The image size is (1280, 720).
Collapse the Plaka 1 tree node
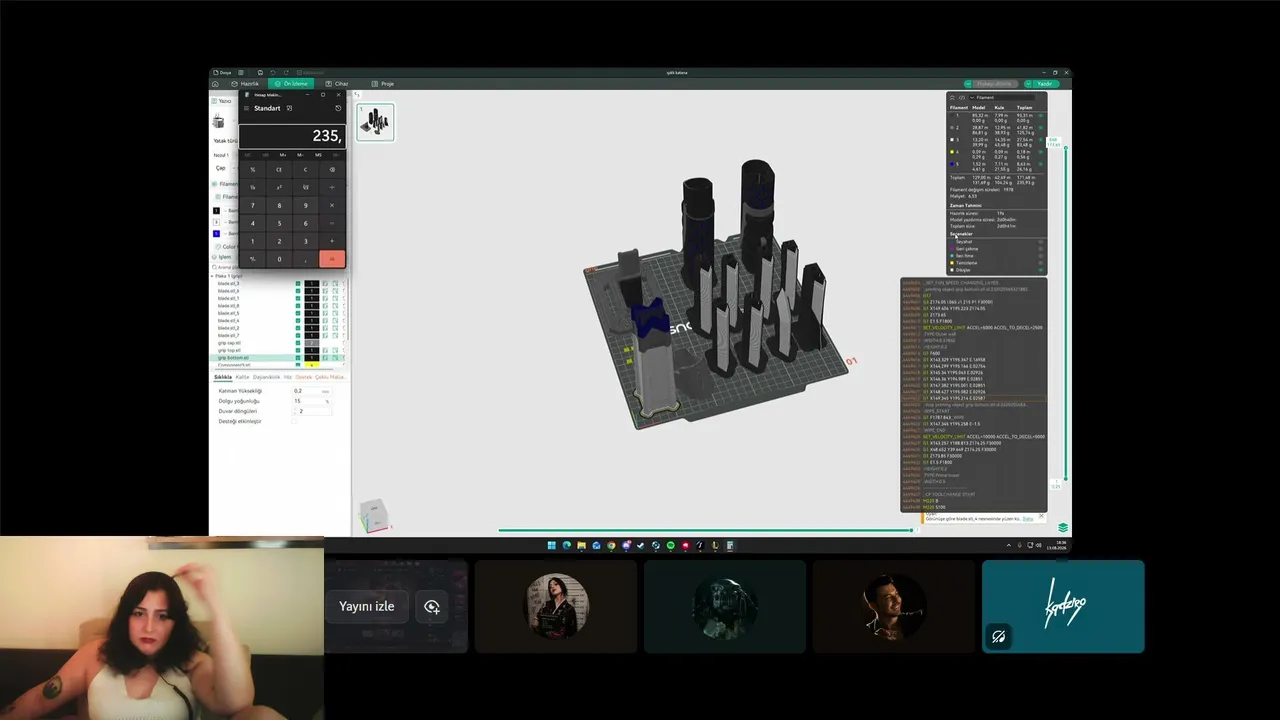(213, 276)
